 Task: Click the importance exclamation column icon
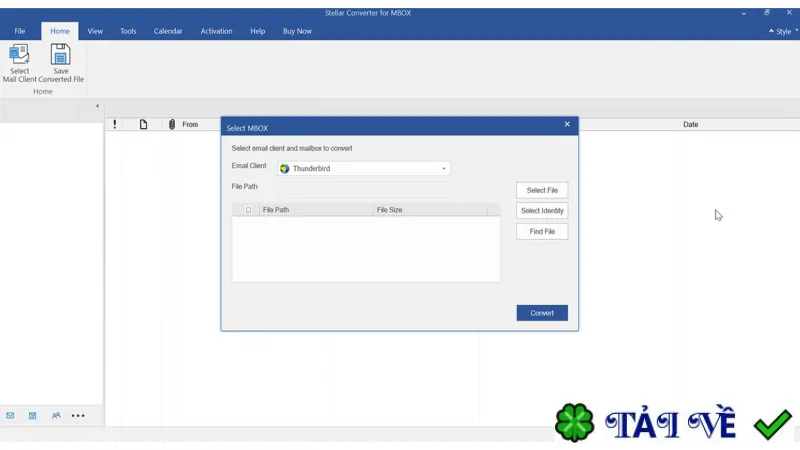(x=115, y=124)
